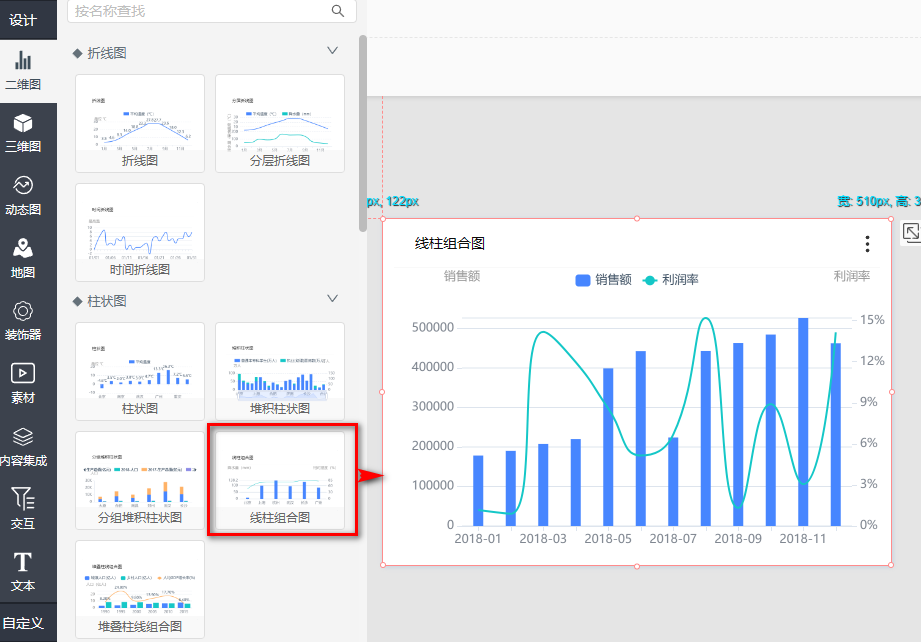Collapse the 折线图 section chevron
This screenshot has width=921, height=642.
(x=333, y=51)
